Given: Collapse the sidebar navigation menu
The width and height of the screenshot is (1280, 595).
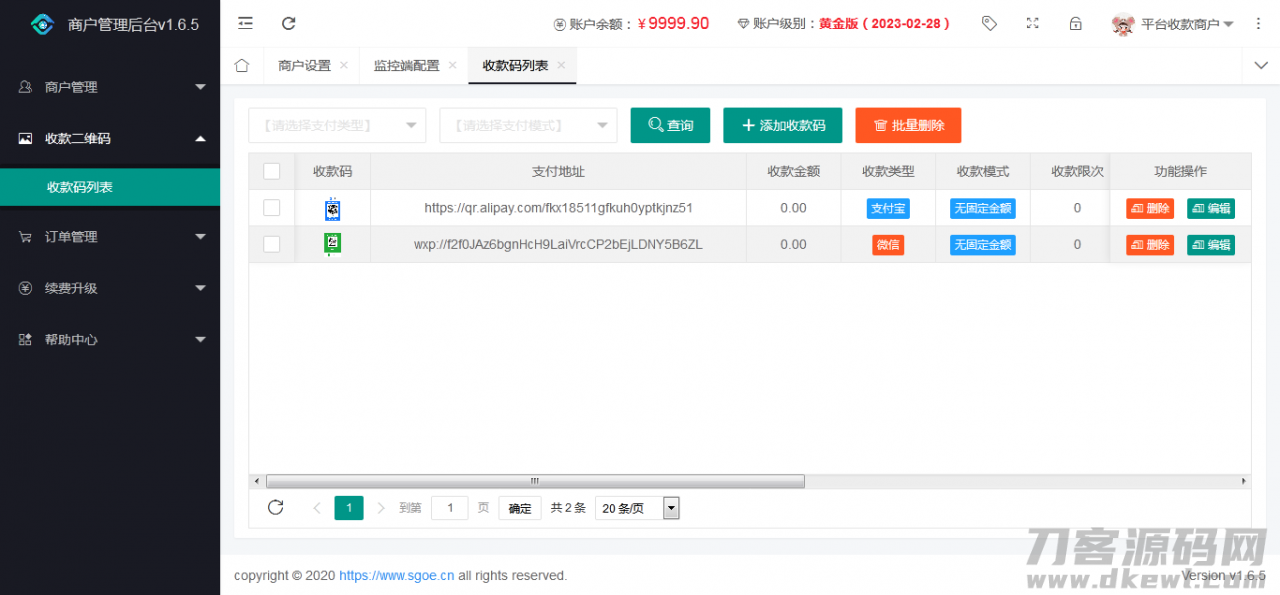Looking at the screenshot, I should 245,22.
